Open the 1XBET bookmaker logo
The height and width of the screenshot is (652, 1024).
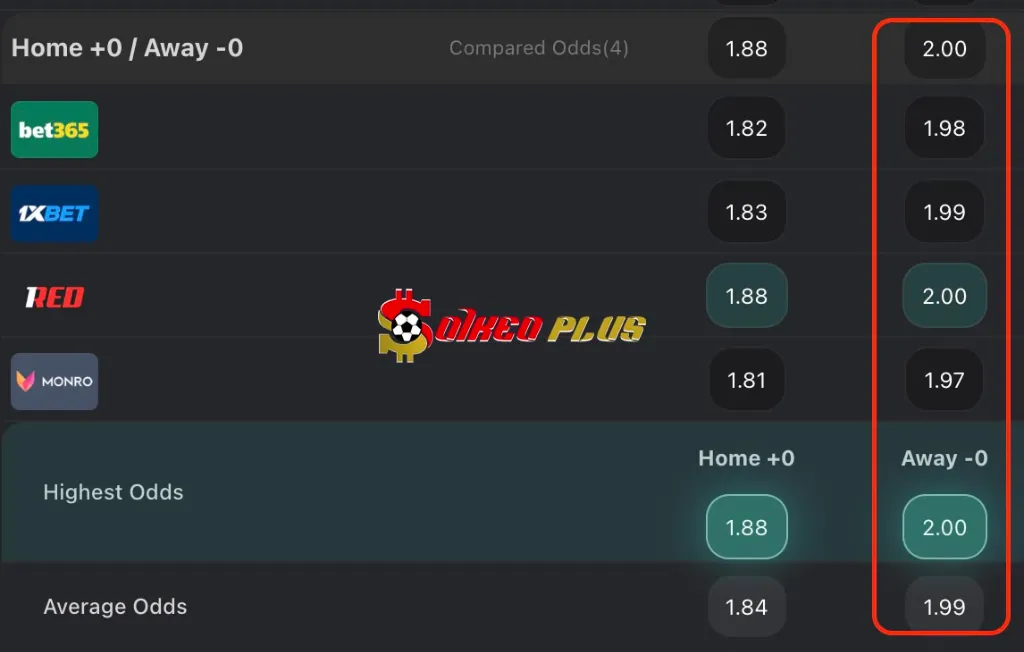point(54,213)
